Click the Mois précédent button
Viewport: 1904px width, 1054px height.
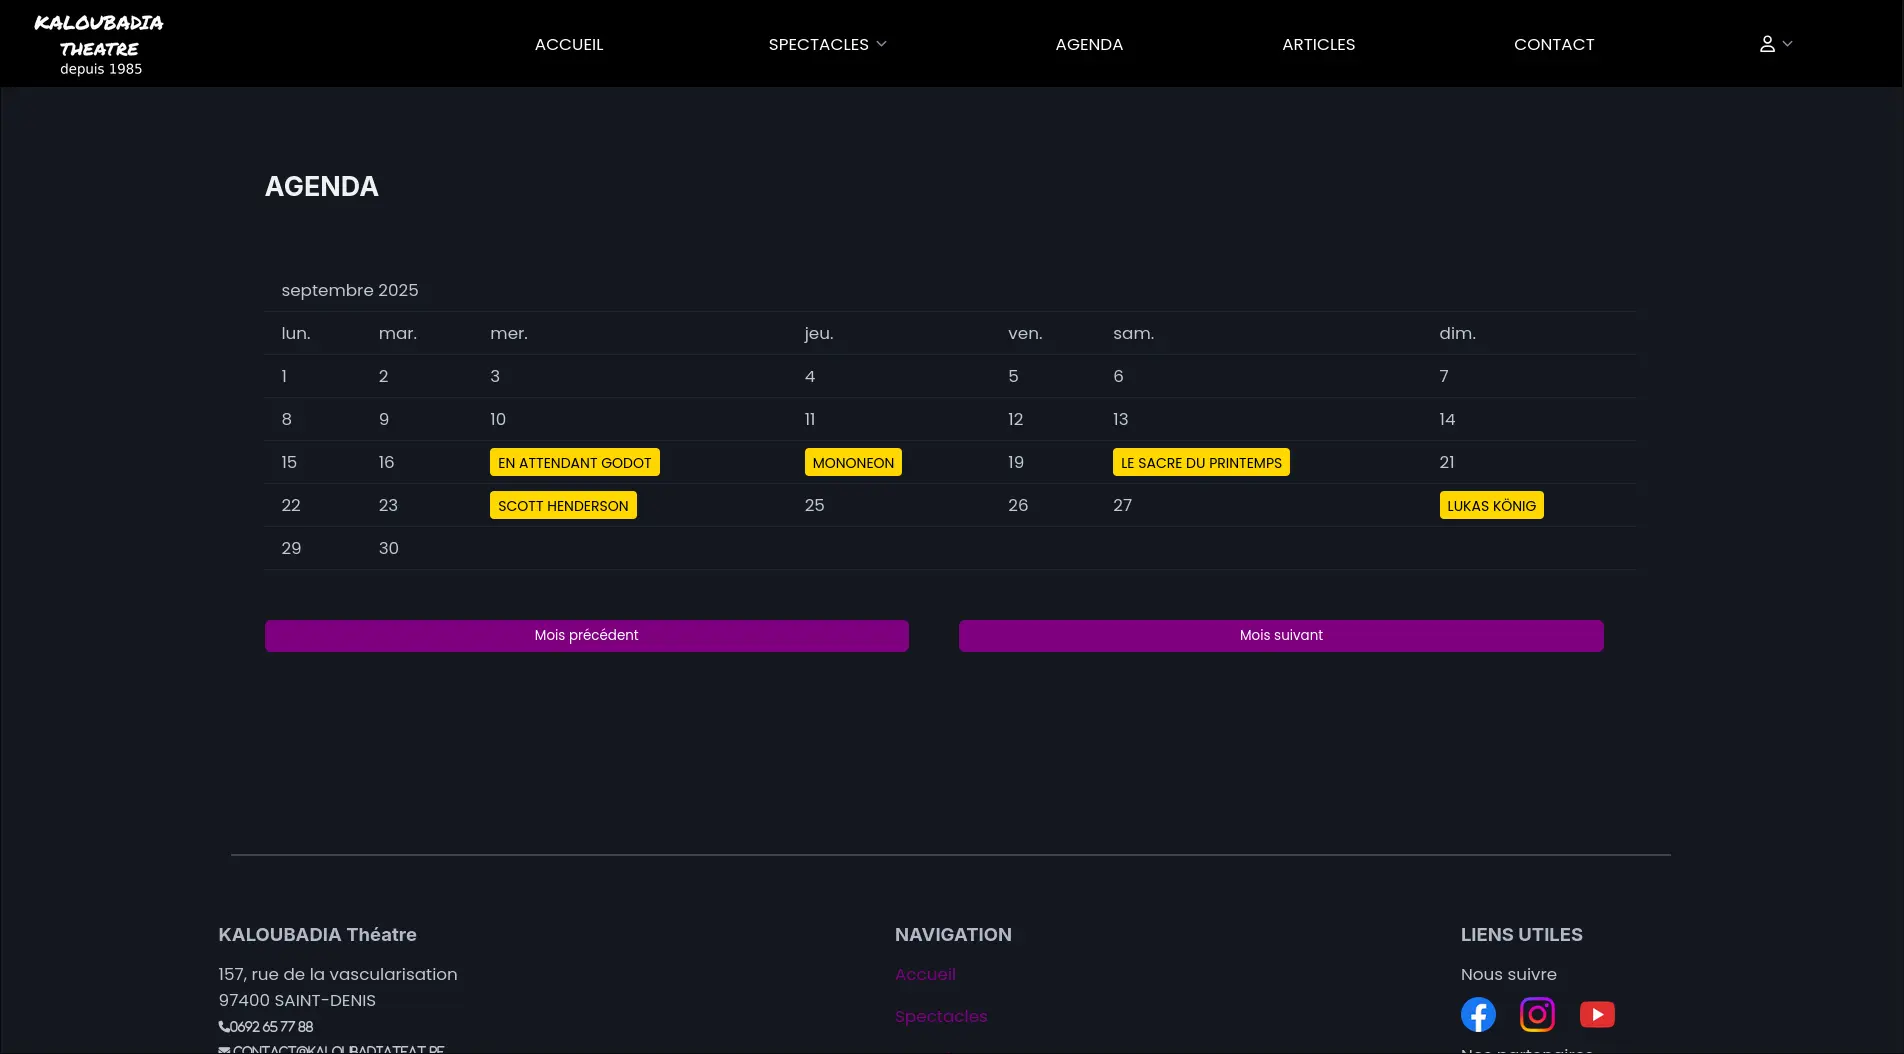coord(586,635)
